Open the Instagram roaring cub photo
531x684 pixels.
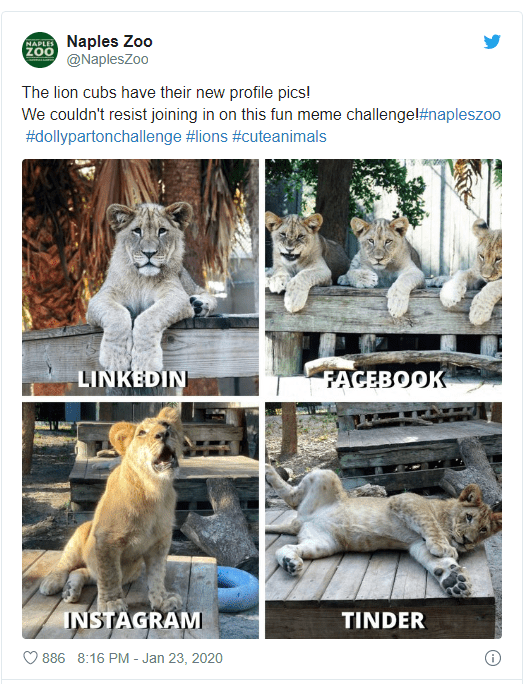click(140, 520)
